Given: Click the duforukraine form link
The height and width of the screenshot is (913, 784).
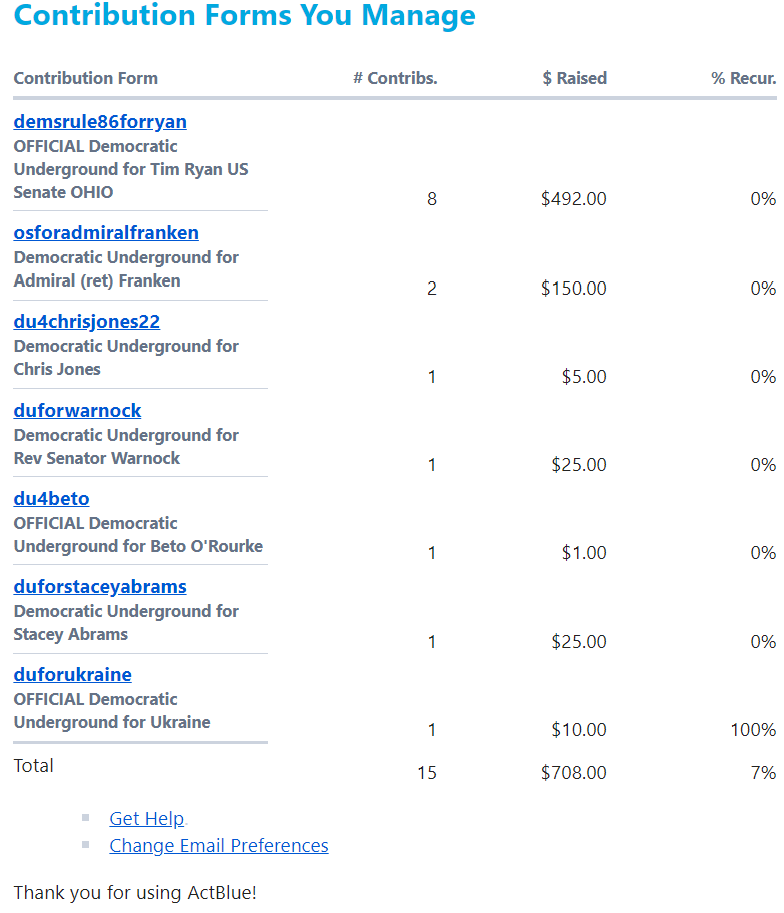Looking at the screenshot, I should tap(72, 675).
